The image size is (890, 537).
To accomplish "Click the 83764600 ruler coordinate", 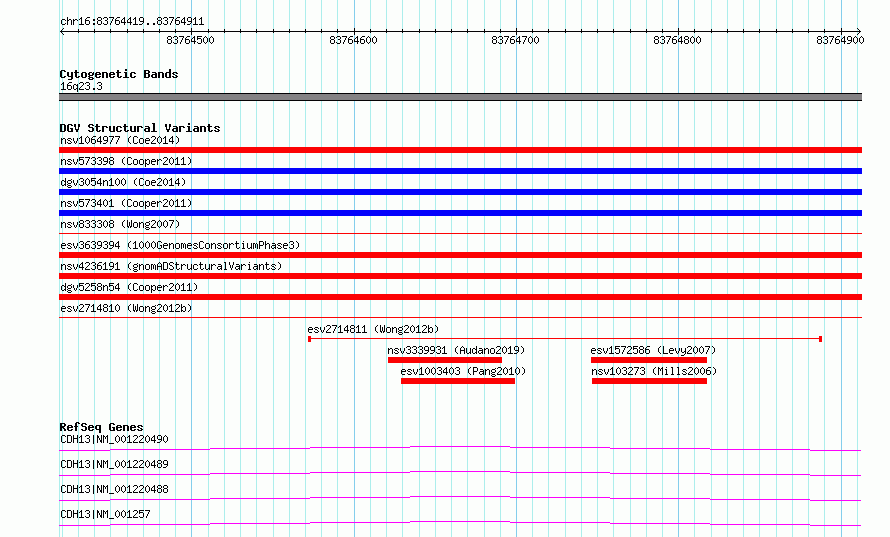I will pyautogui.click(x=353, y=40).
